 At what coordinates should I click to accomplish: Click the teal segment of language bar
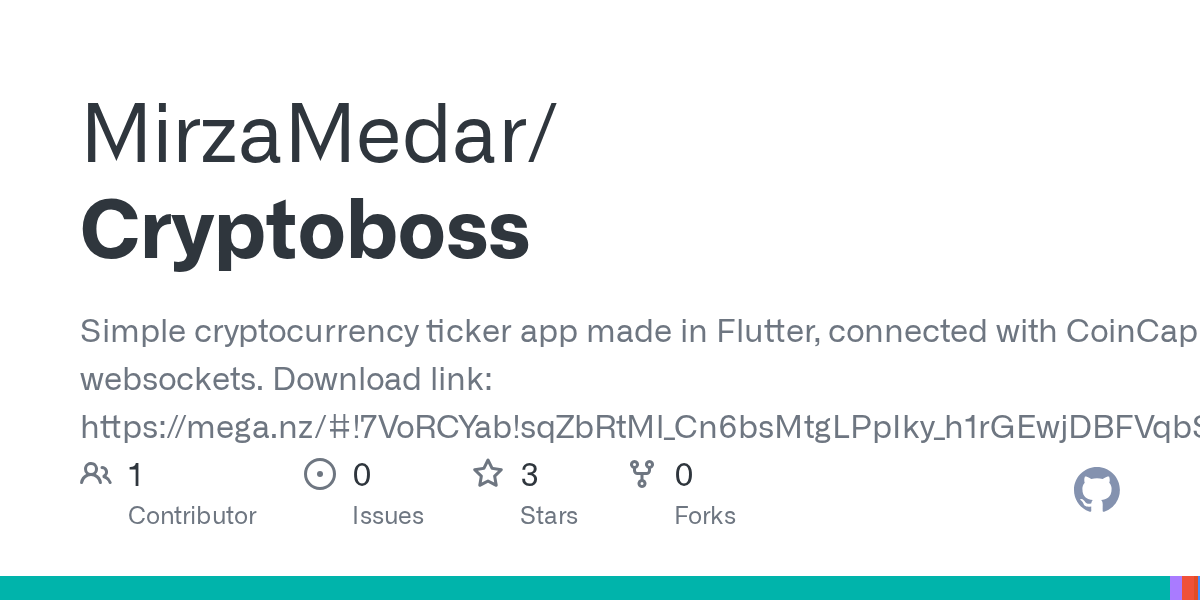[x=580, y=588]
